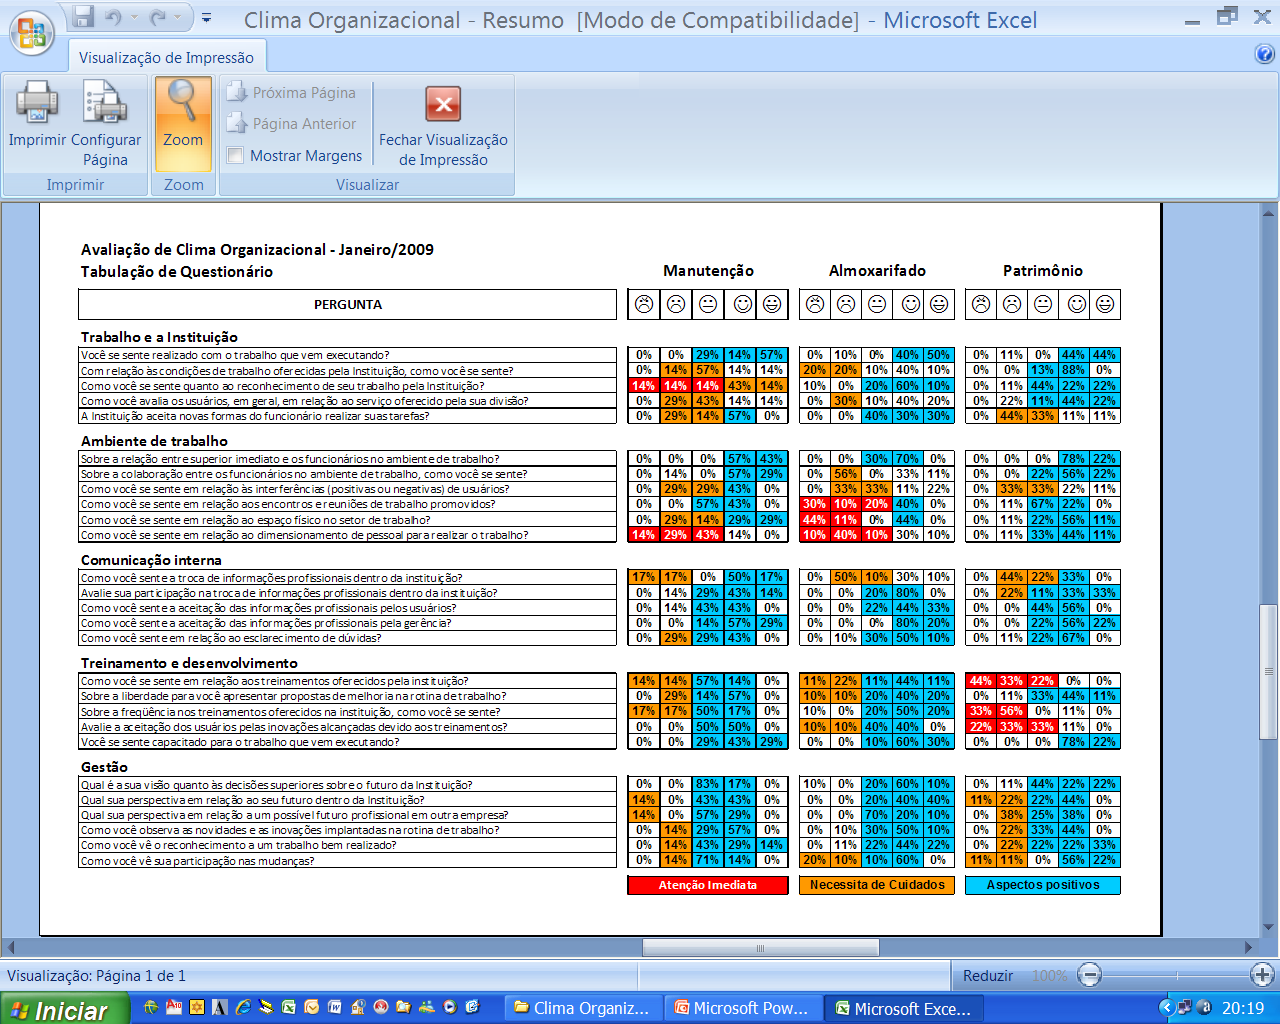1280x1024 pixels.
Task: Click the globe icon in quick launch
Action: (151, 1008)
